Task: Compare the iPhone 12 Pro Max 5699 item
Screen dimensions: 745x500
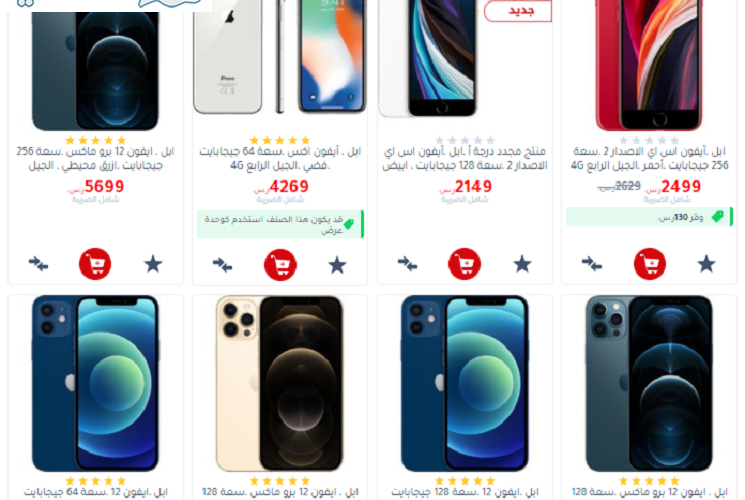Action: [x=38, y=263]
